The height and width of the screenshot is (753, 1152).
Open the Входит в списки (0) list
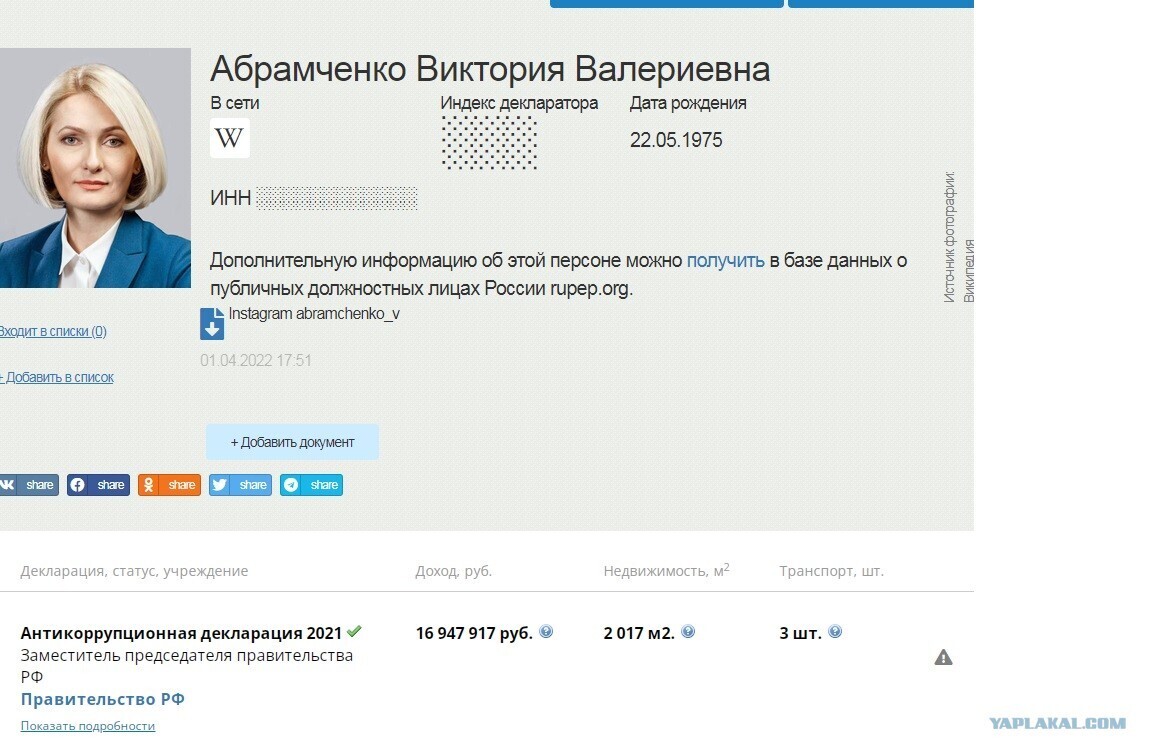click(52, 331)
